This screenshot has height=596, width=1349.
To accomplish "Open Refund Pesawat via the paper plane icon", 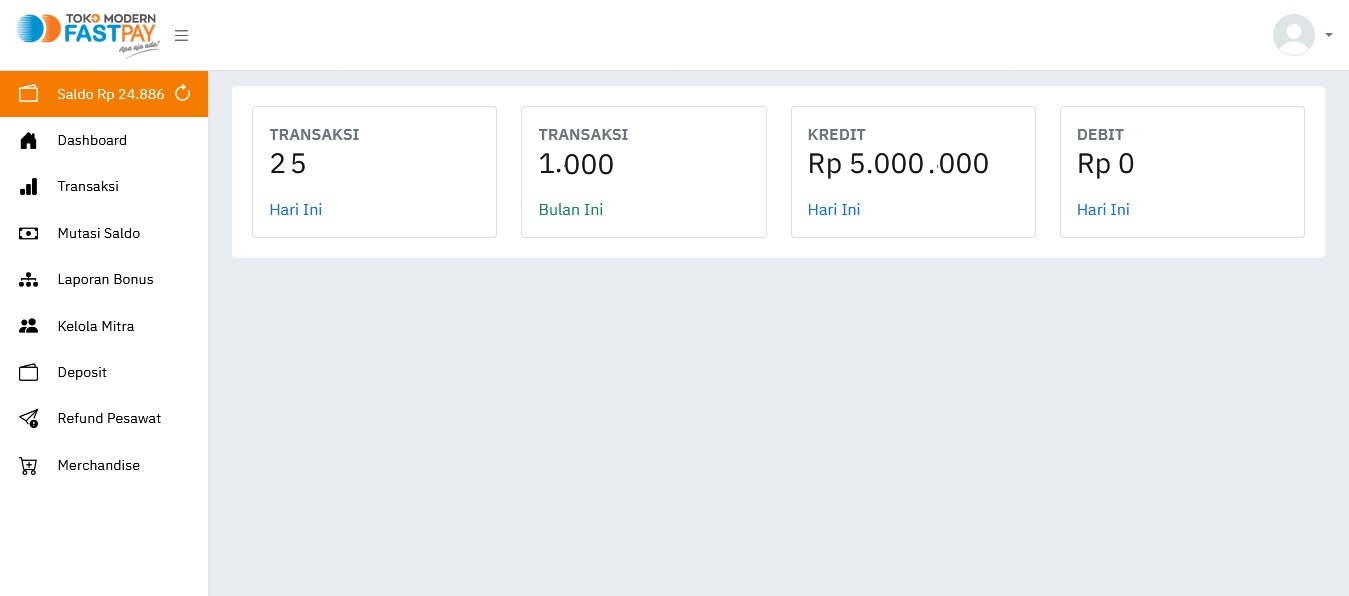I will pyautogui.click(x=28, y=418).
